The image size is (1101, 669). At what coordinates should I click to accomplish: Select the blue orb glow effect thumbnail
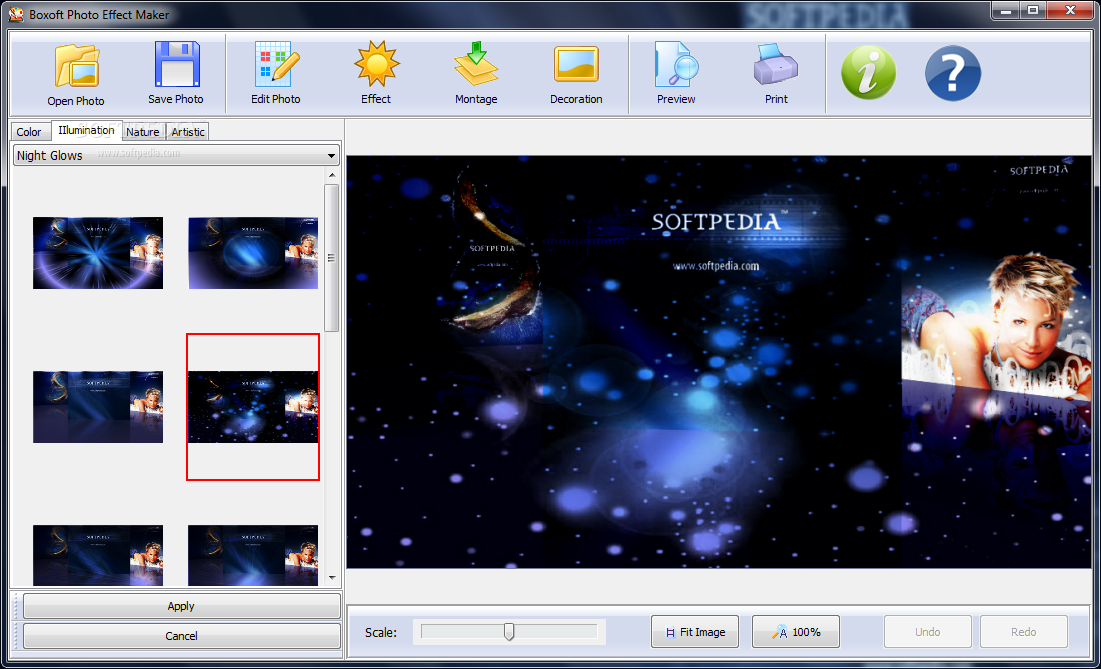[x=253, y=253]
